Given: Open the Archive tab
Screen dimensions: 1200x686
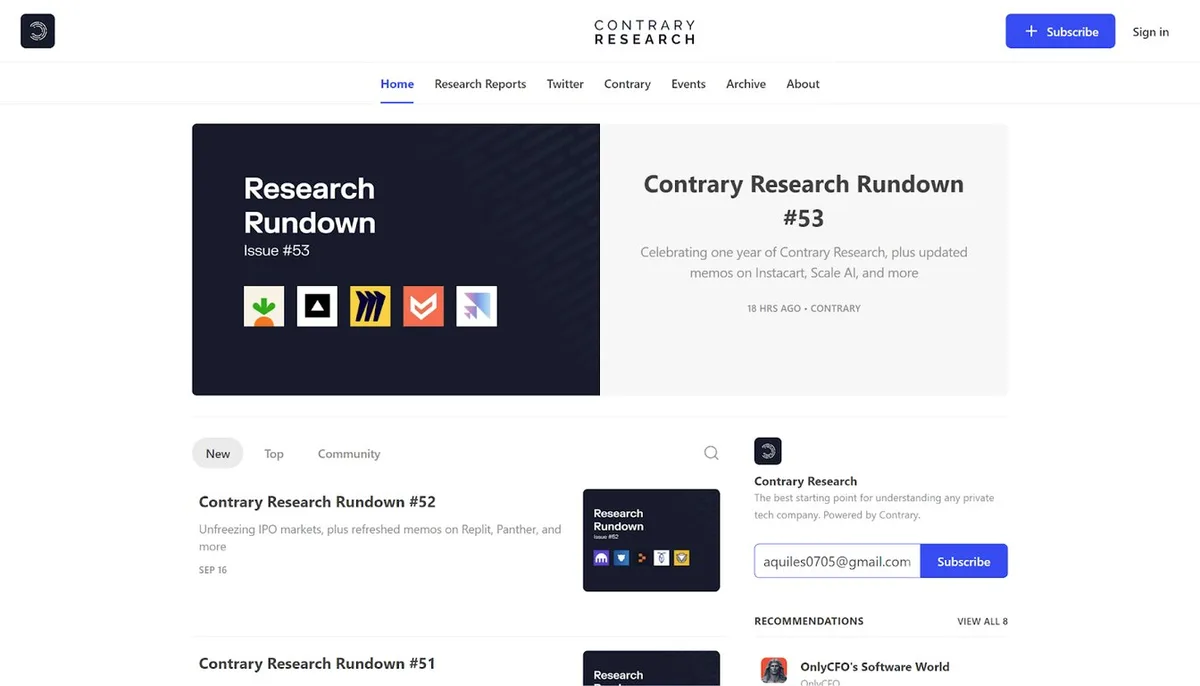Looking at the screenshot, I should pyautogui.click(x=746, y=84).
